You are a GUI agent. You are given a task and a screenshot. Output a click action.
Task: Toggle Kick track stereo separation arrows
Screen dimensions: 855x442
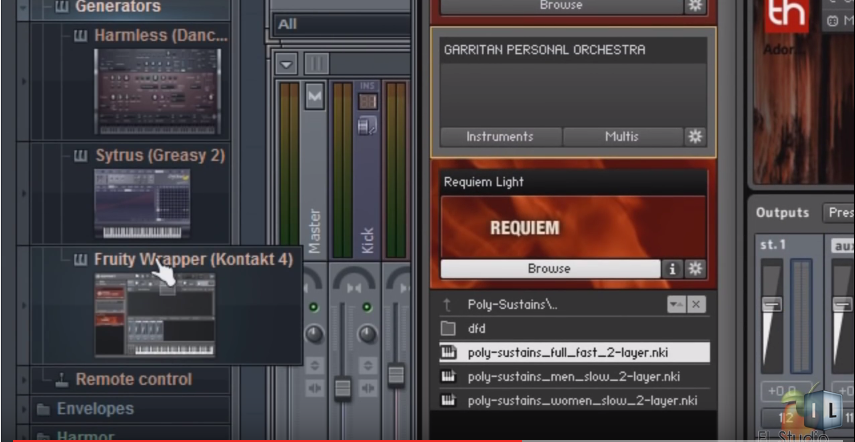tap(368, 389)
